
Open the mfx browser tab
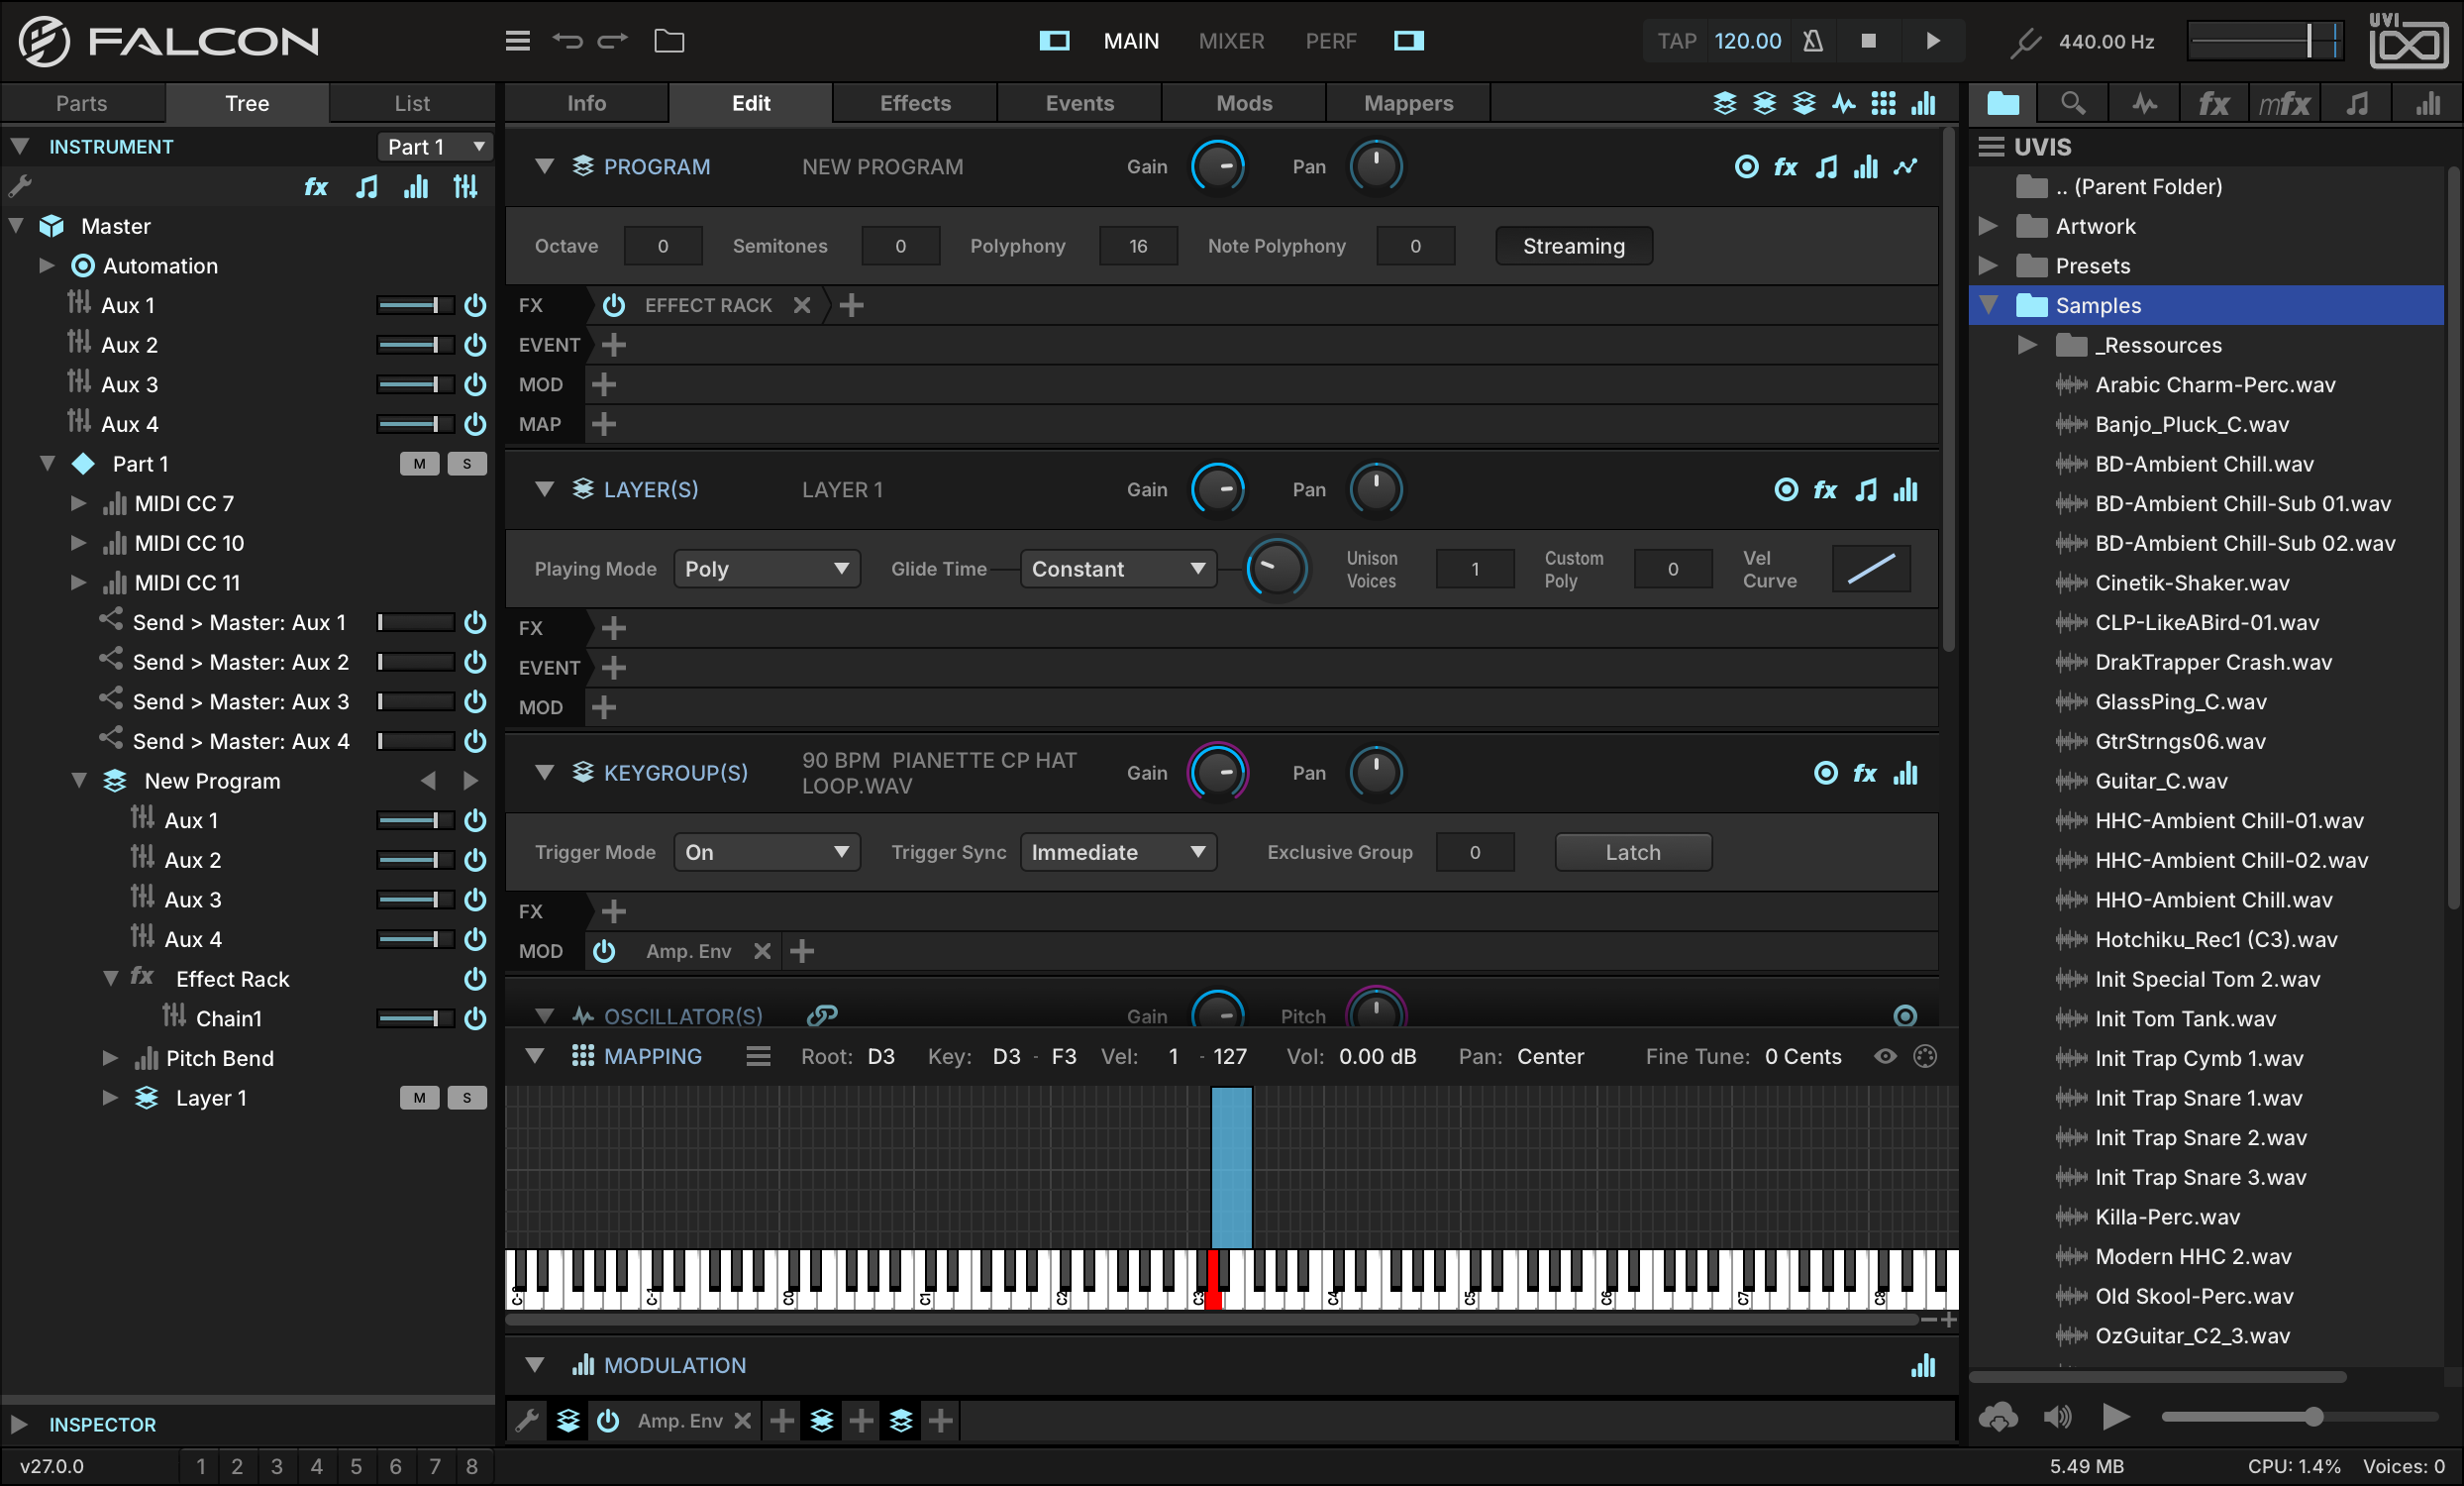coord(2284,103)
